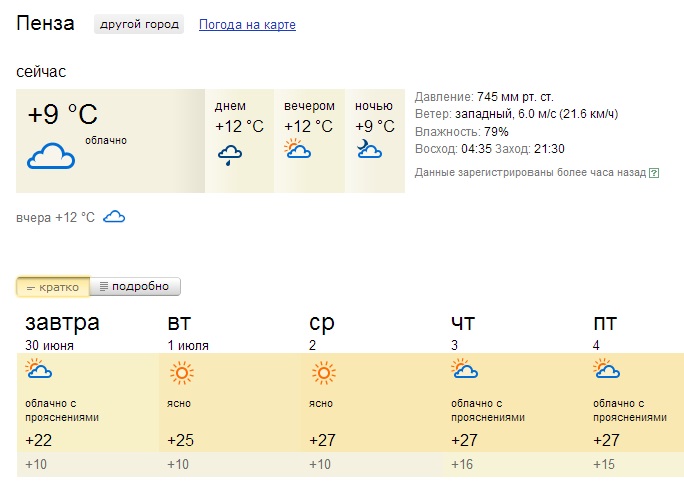Click the green question mark help icon
Screen dimensions: 684x488
[654, 173]
